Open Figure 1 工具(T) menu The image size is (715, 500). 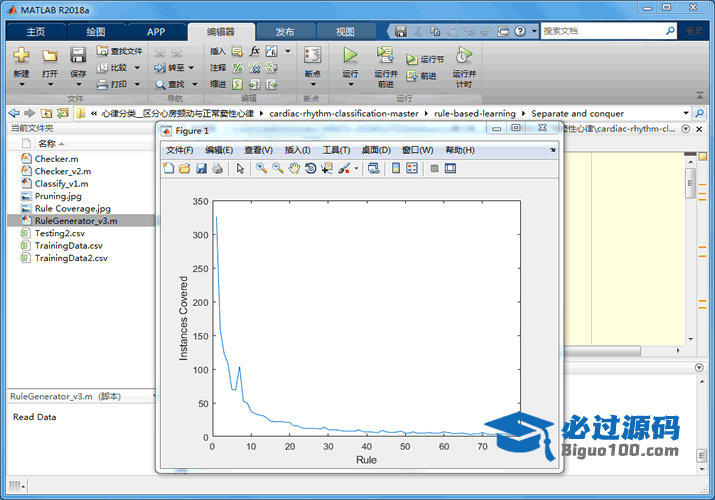click(x=337, y=150)
